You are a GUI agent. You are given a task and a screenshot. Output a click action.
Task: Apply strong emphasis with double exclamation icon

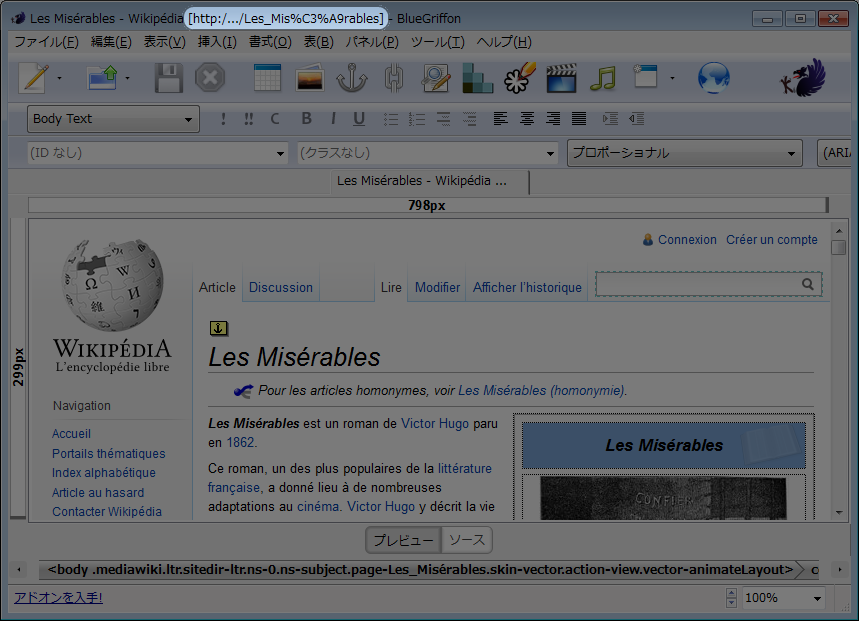tap(249, 119)
